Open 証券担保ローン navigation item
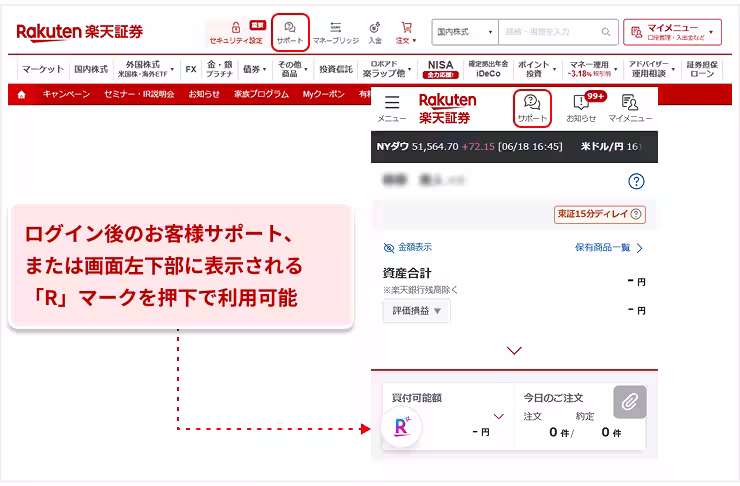Screen dimensions: 740x486 coord(702,69)
